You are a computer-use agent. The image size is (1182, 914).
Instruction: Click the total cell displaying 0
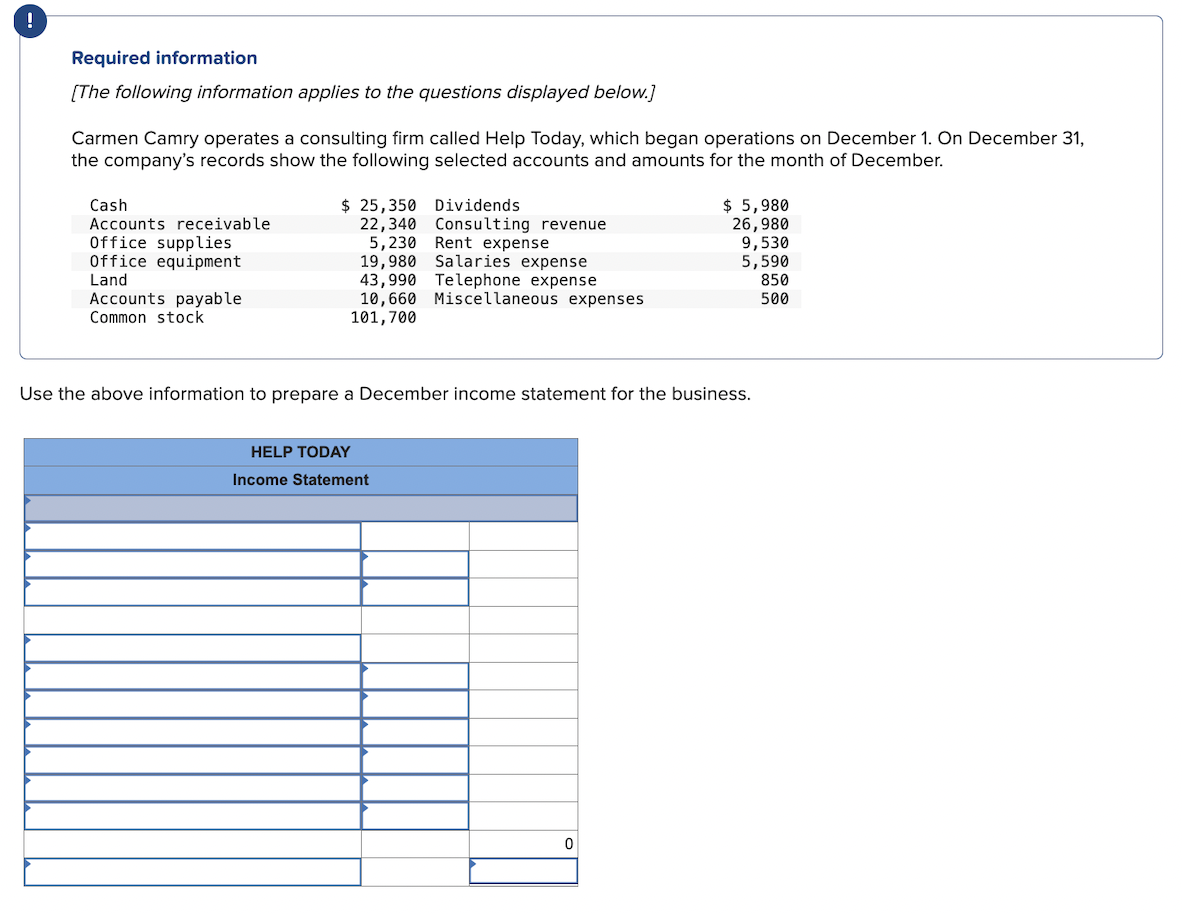[x=523, y=843]
